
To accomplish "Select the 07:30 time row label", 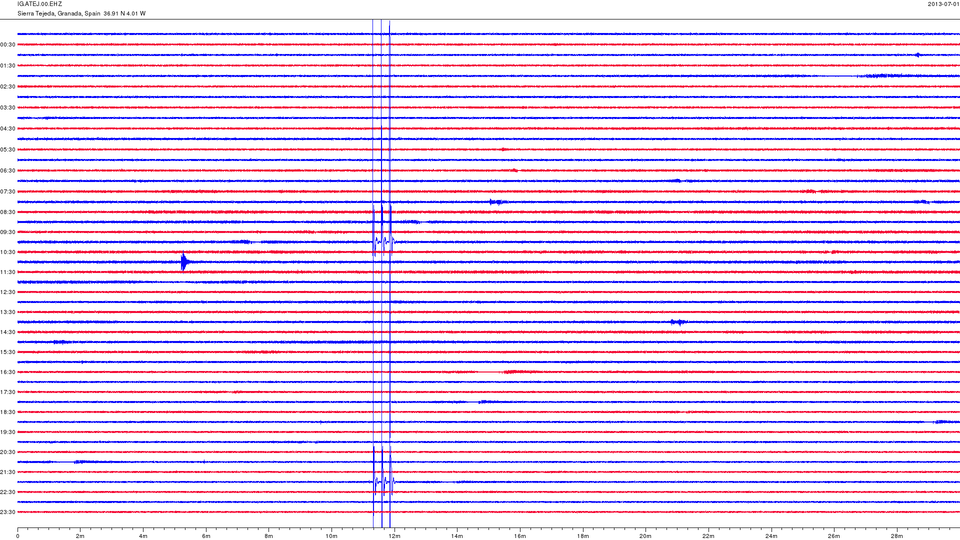I will [x=8, y=192].
